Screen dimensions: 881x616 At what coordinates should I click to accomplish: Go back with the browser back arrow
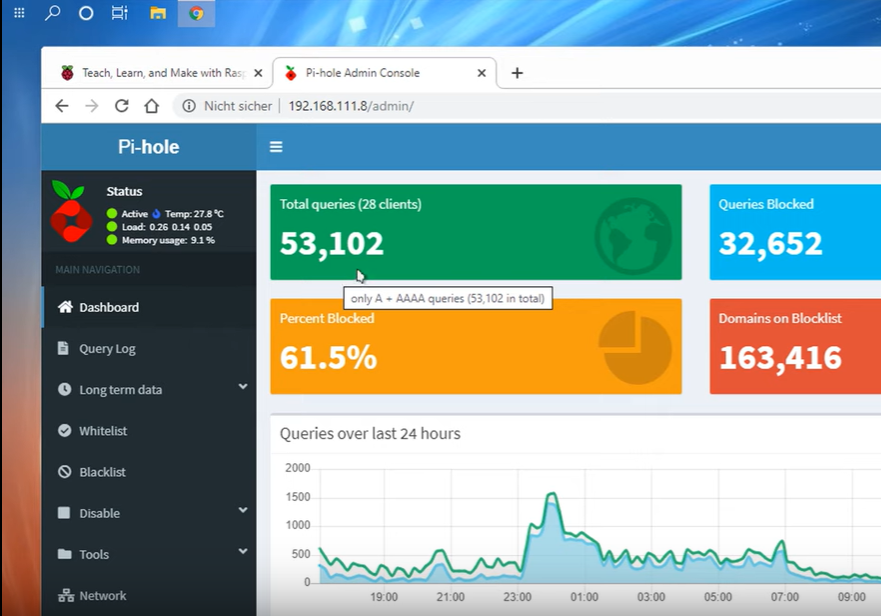(62, 106)
